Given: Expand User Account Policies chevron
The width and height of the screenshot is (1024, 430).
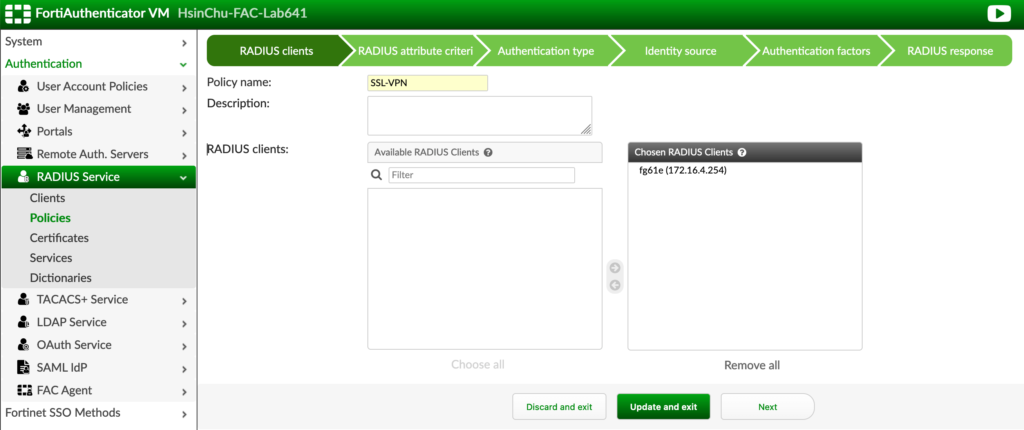Looking at the screenshot, I should pos(184,88).
